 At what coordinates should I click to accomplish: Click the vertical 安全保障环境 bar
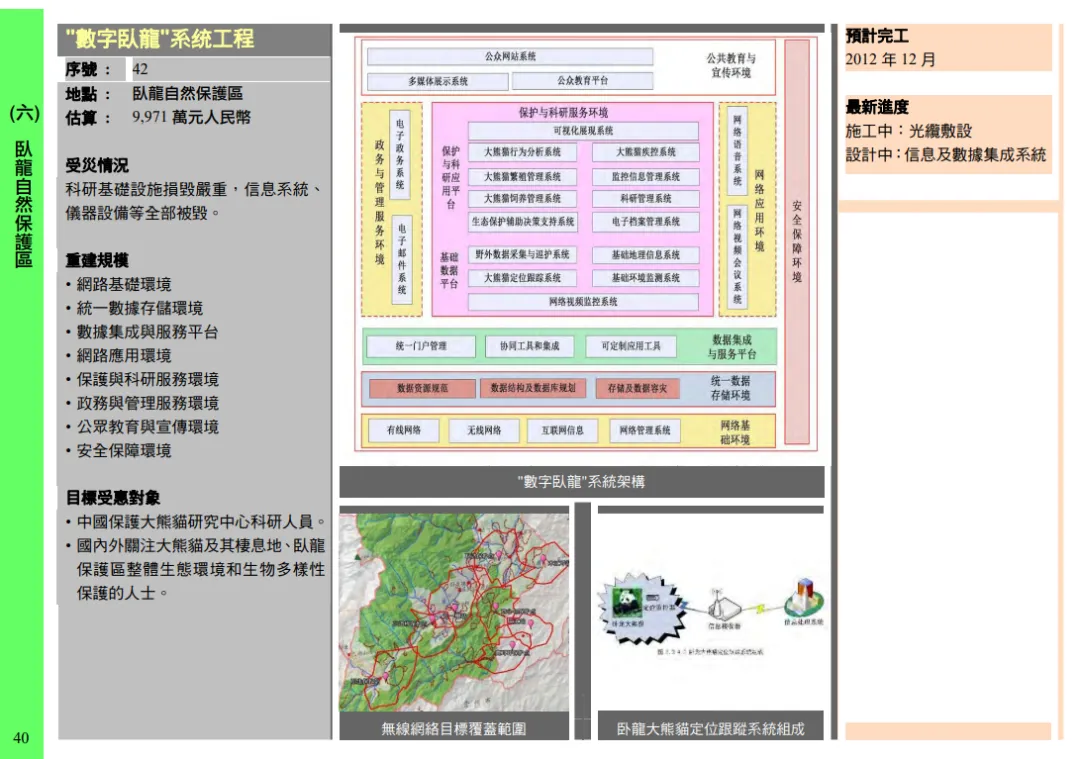pyautogui.click(x=797, y=242)
